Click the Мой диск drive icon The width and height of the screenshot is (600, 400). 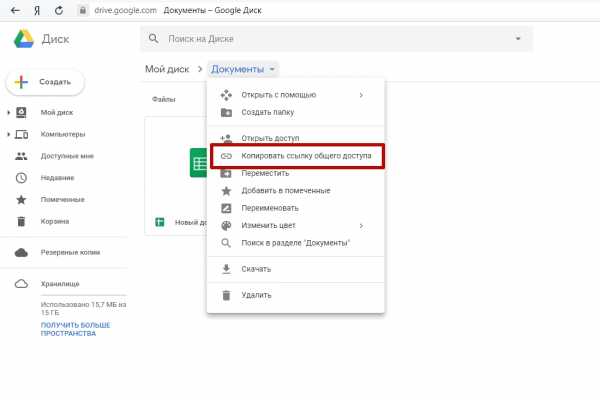pos(21,113)
